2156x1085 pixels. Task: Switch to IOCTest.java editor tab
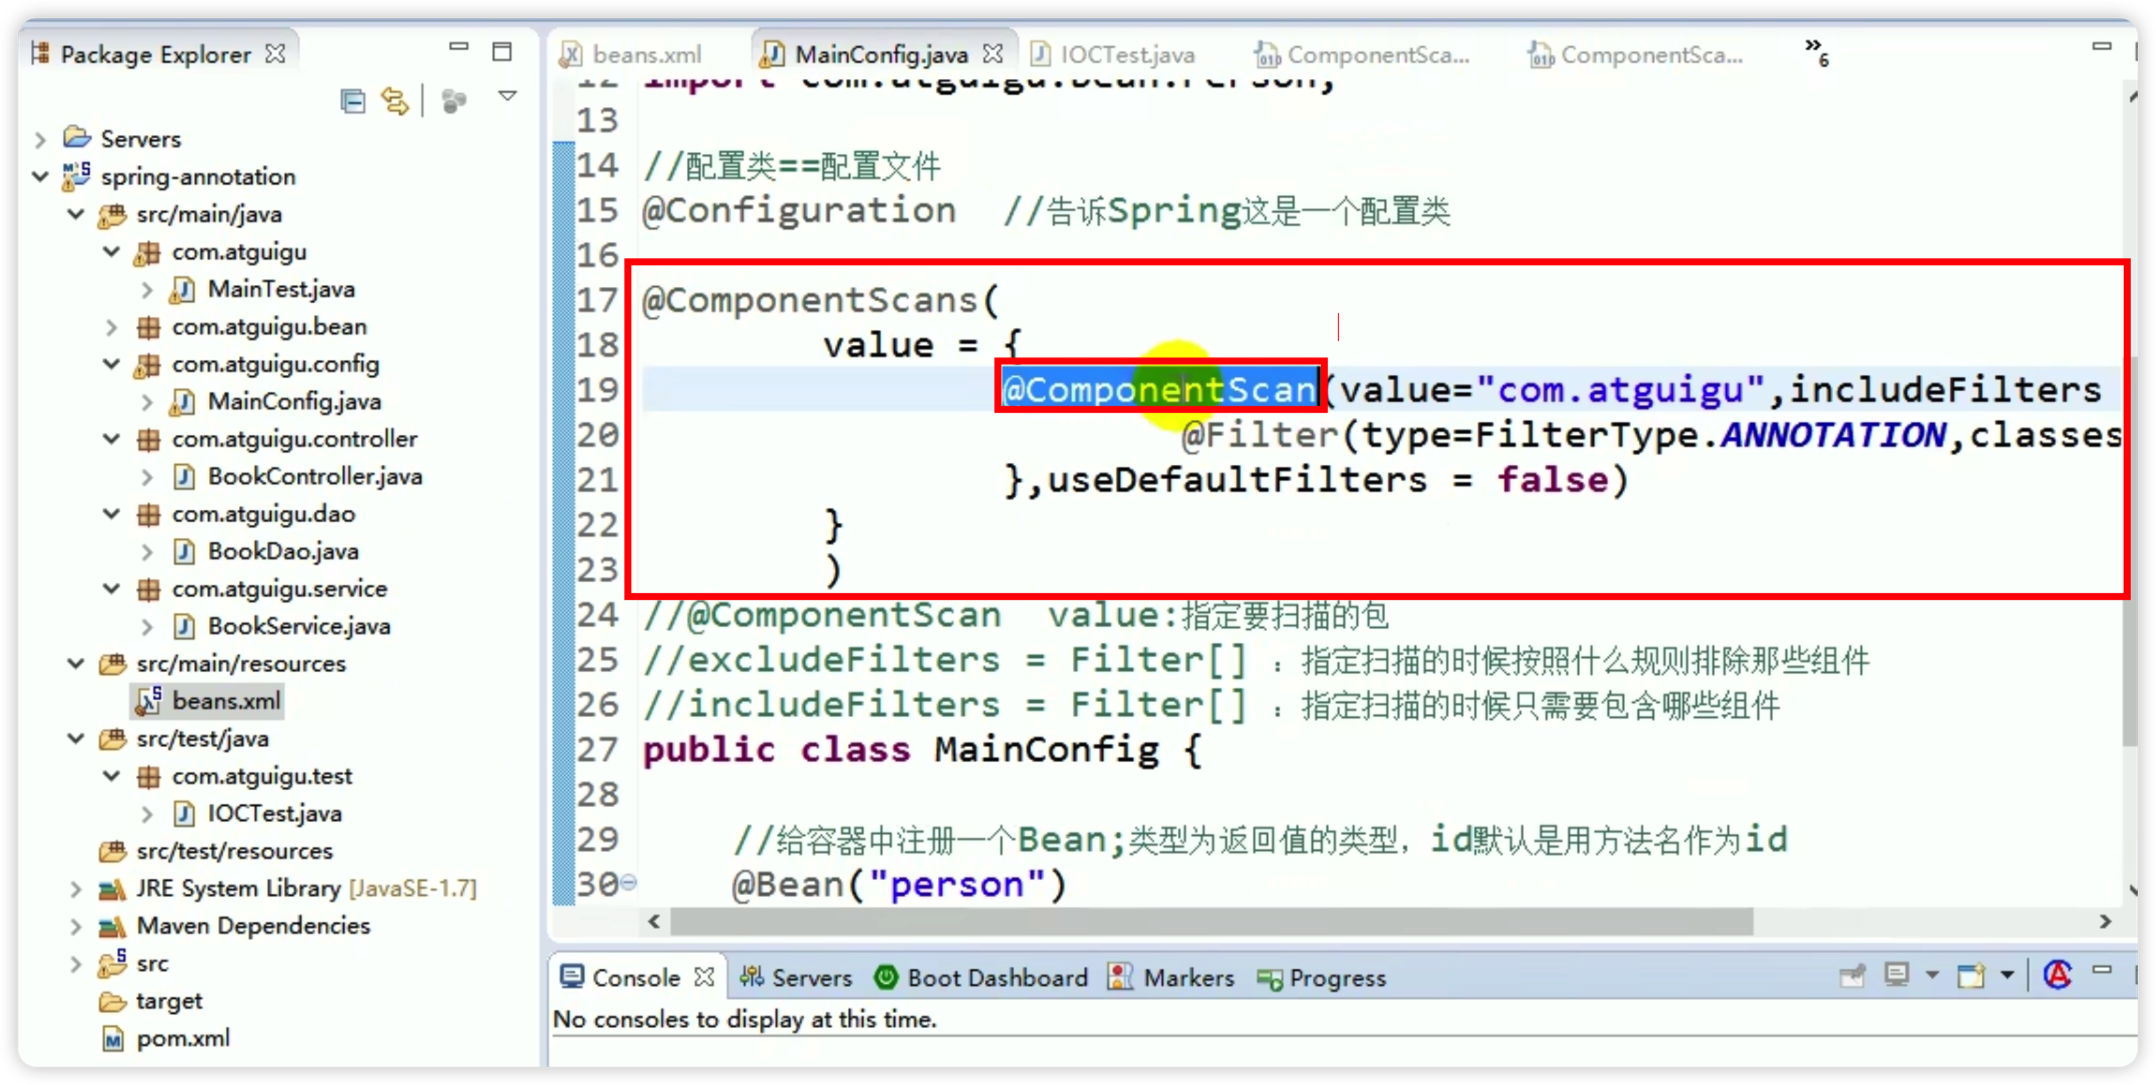[1112, 54]
